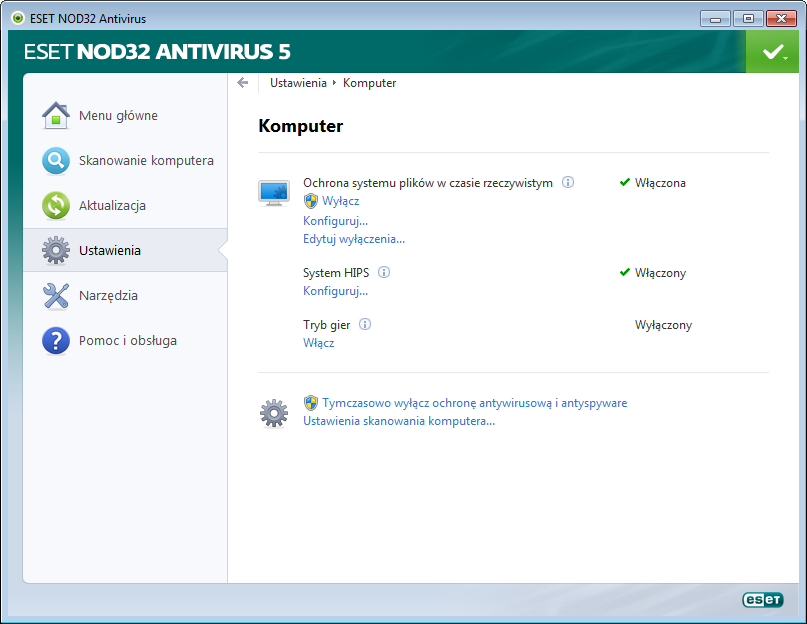This screenshot has width=807, height=624.
Task: Click green checkmark beside Włączony
Action: click(x=625, y=272)
